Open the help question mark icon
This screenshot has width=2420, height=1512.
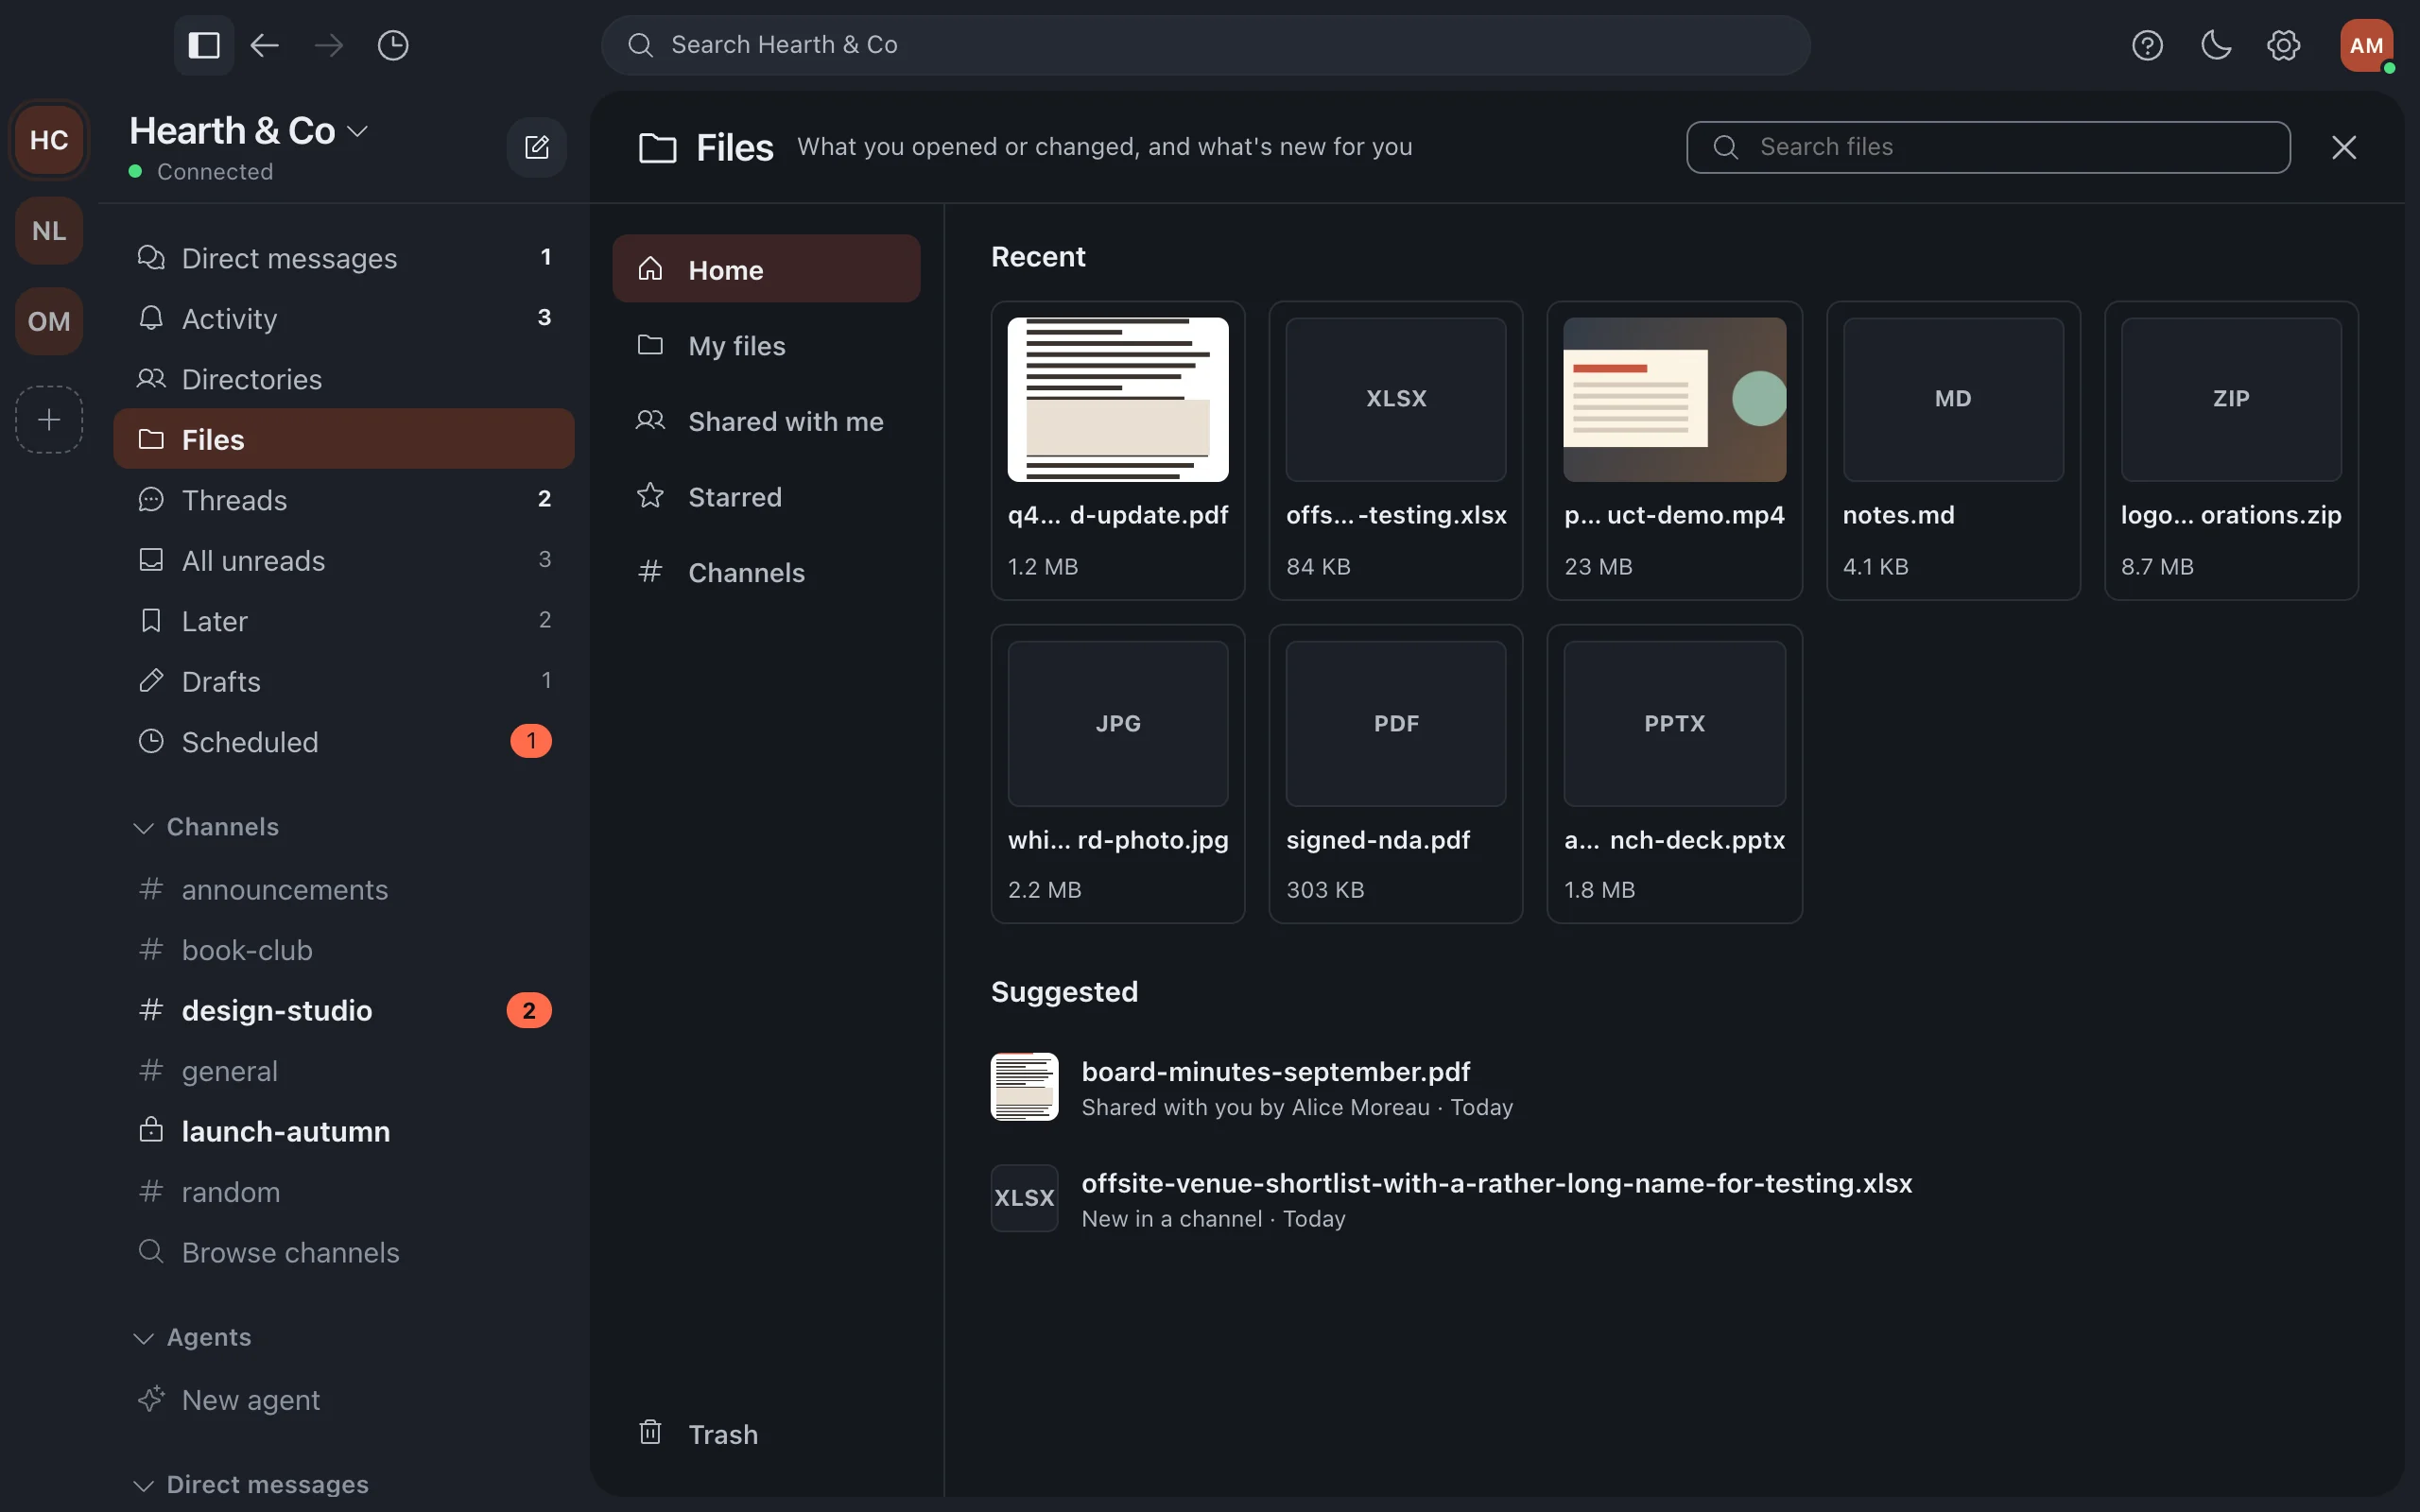point(2147,45)
